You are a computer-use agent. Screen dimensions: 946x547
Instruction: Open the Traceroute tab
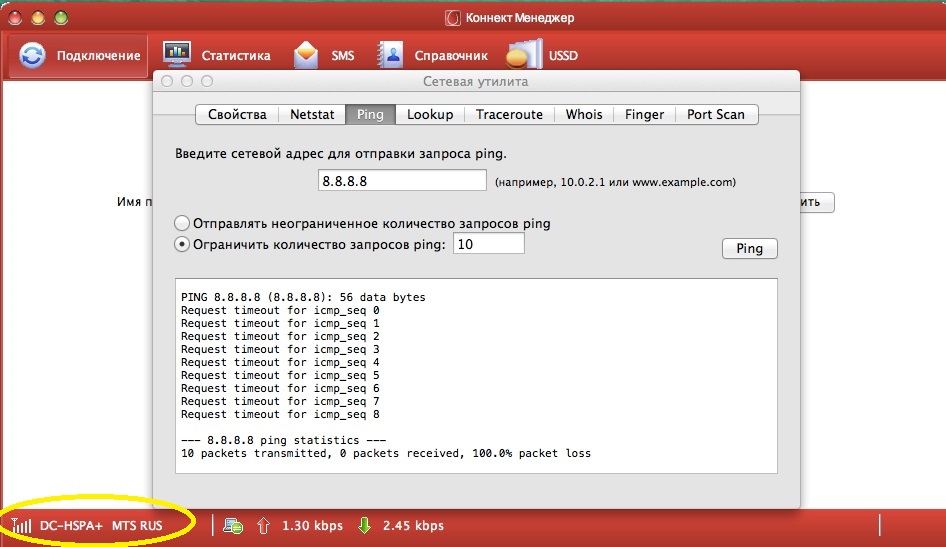509,115
